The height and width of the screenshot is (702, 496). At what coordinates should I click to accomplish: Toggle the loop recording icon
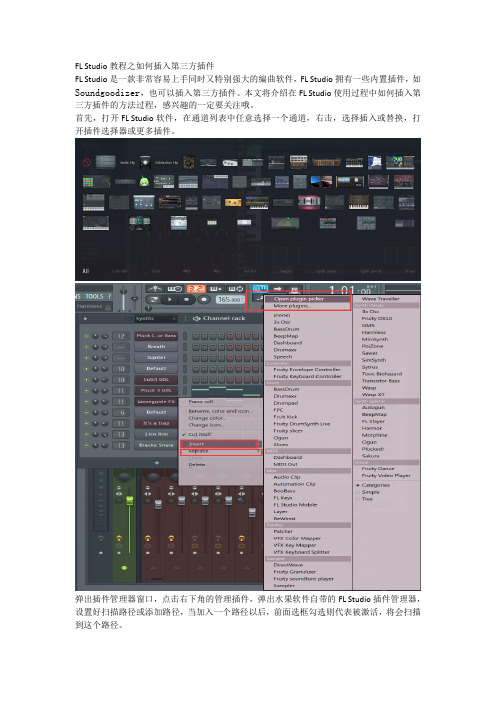tap(235, 289)
